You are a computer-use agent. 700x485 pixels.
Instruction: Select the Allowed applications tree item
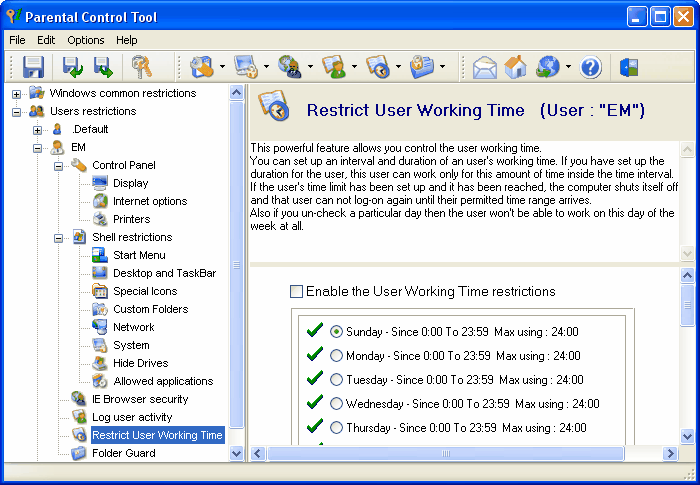click(x=163, y=381)
